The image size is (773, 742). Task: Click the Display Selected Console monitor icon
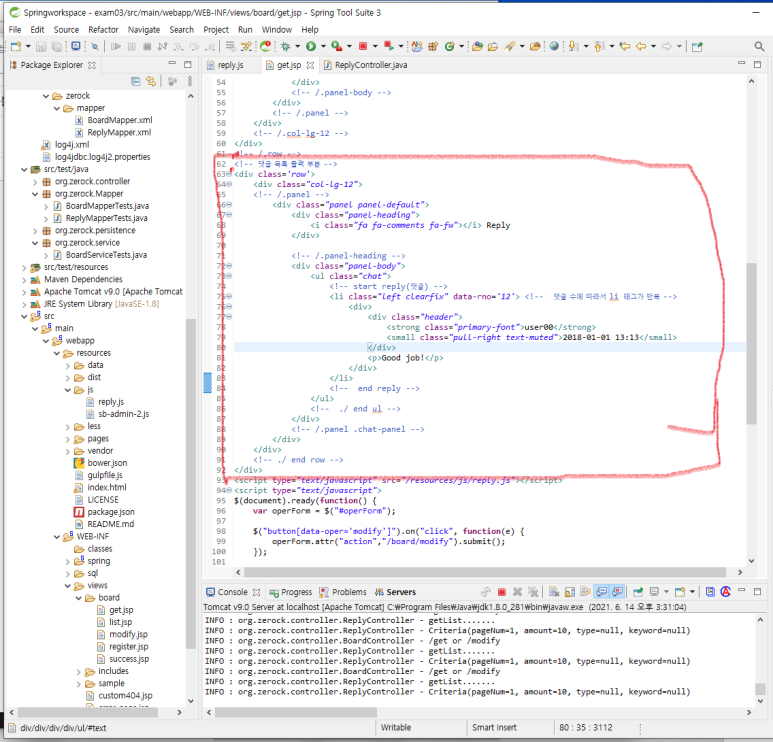tap(654, 592)
